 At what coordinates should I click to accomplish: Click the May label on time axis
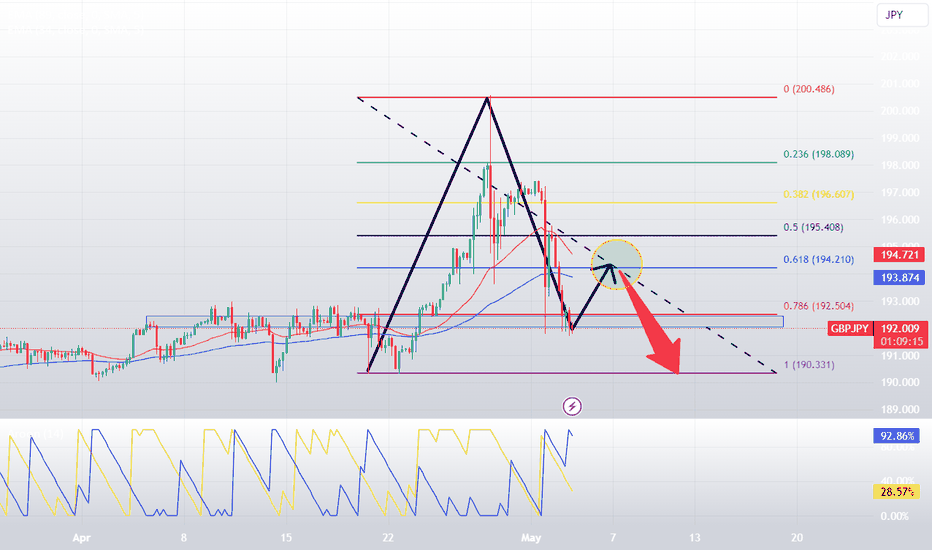point(531,538)
